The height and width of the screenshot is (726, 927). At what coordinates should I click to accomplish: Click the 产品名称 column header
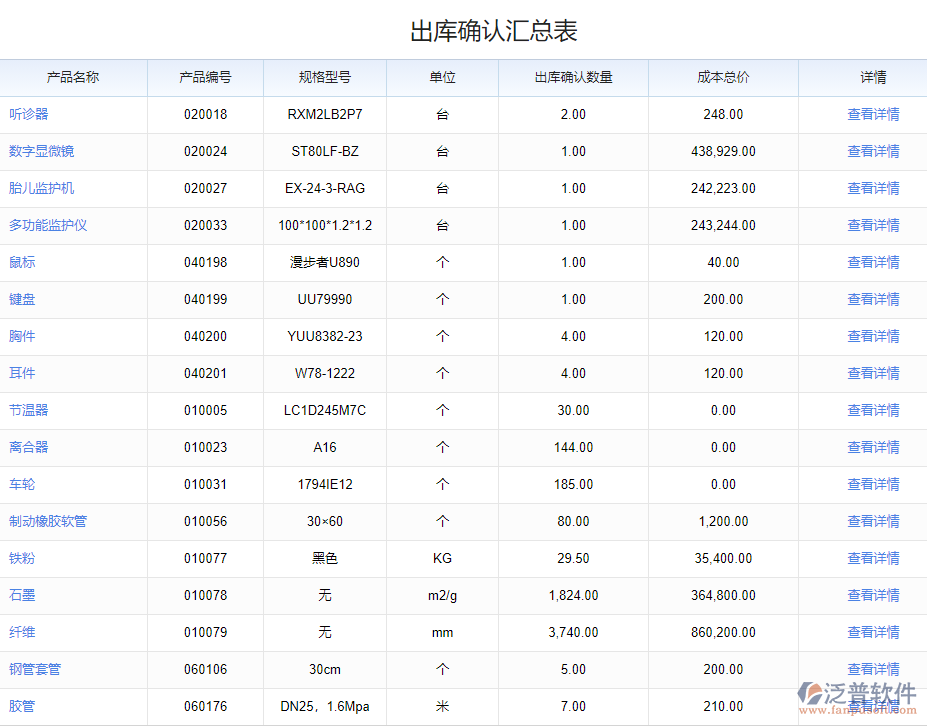(73, 77)
